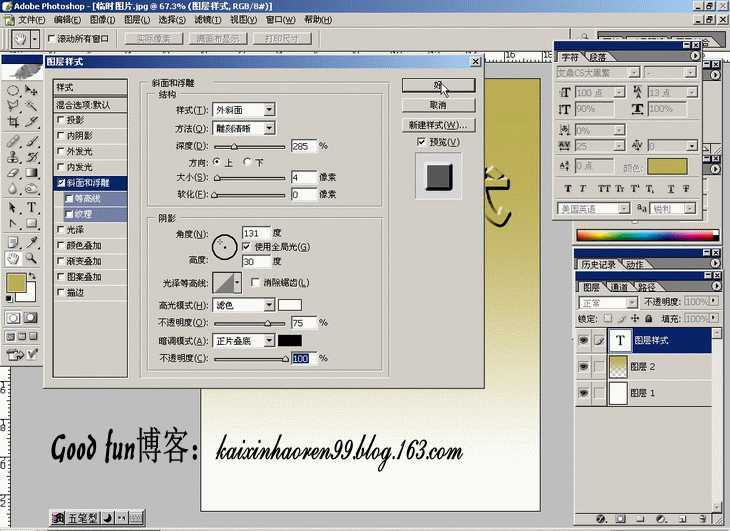Select the 下 direction radio button
Image resolution: width=730 pixels, height=531 pixels.
pos(247,162)
